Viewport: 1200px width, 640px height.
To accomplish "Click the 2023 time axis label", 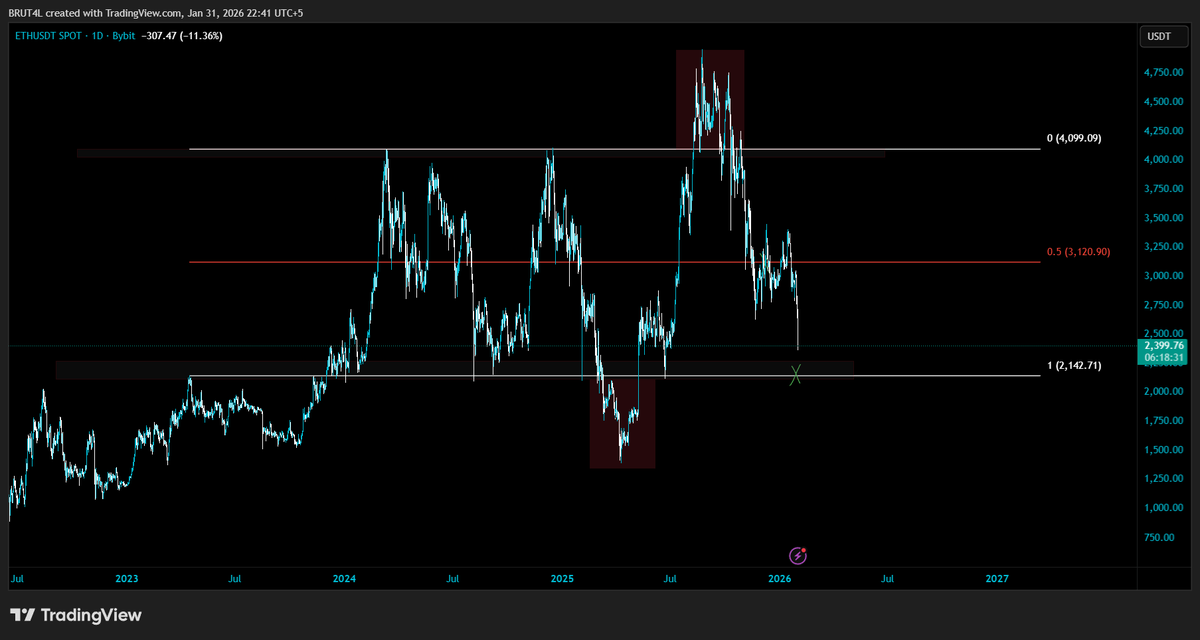I will point(127,578).
